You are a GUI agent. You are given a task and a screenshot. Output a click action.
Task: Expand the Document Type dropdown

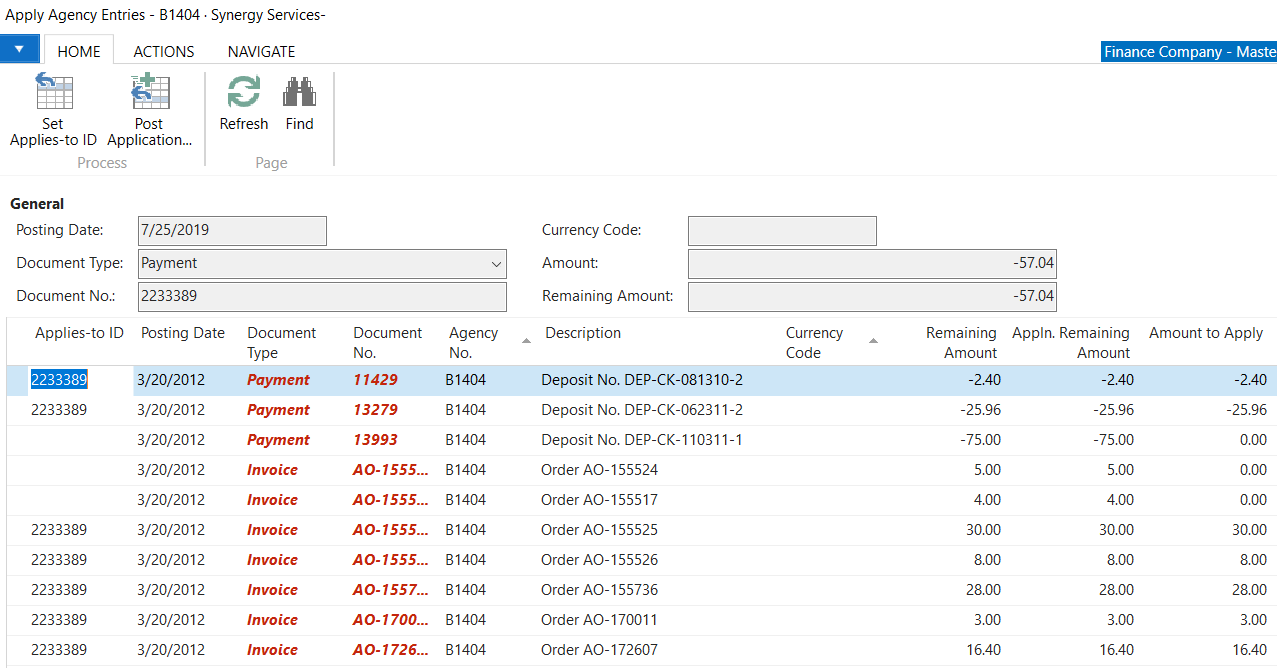pos(496,264)
